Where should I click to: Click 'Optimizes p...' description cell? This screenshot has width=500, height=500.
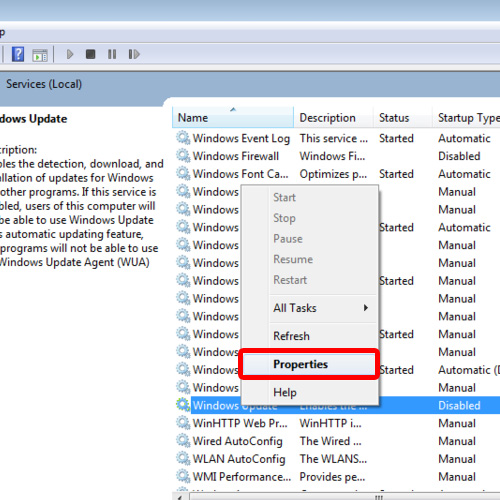click(333, 174)
